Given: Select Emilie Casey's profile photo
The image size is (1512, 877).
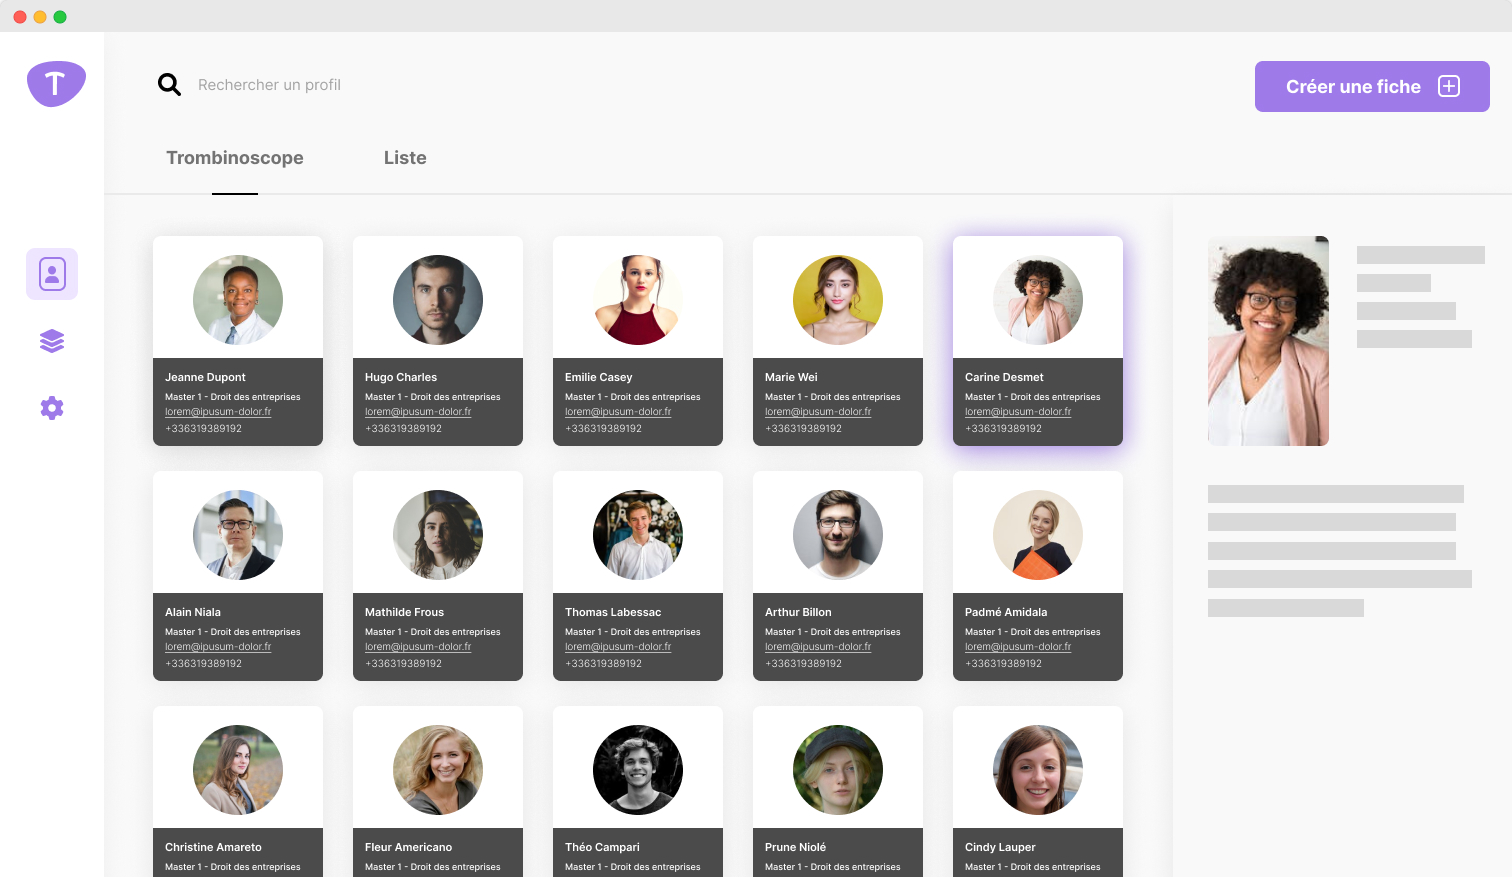Looking at the screenshot, I should coord(638,300).
